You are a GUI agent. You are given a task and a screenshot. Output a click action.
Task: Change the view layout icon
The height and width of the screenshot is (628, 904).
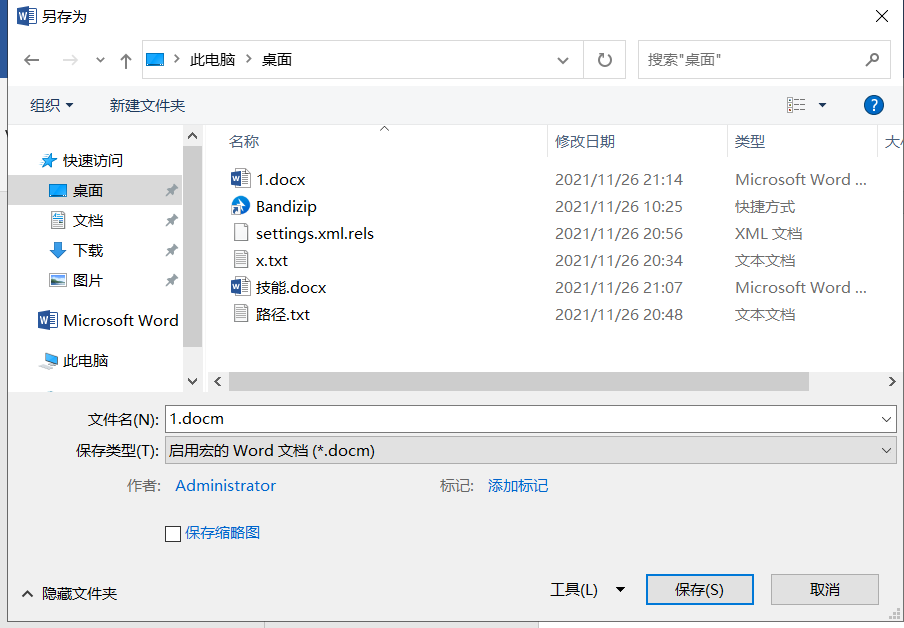tap(796, 105)
